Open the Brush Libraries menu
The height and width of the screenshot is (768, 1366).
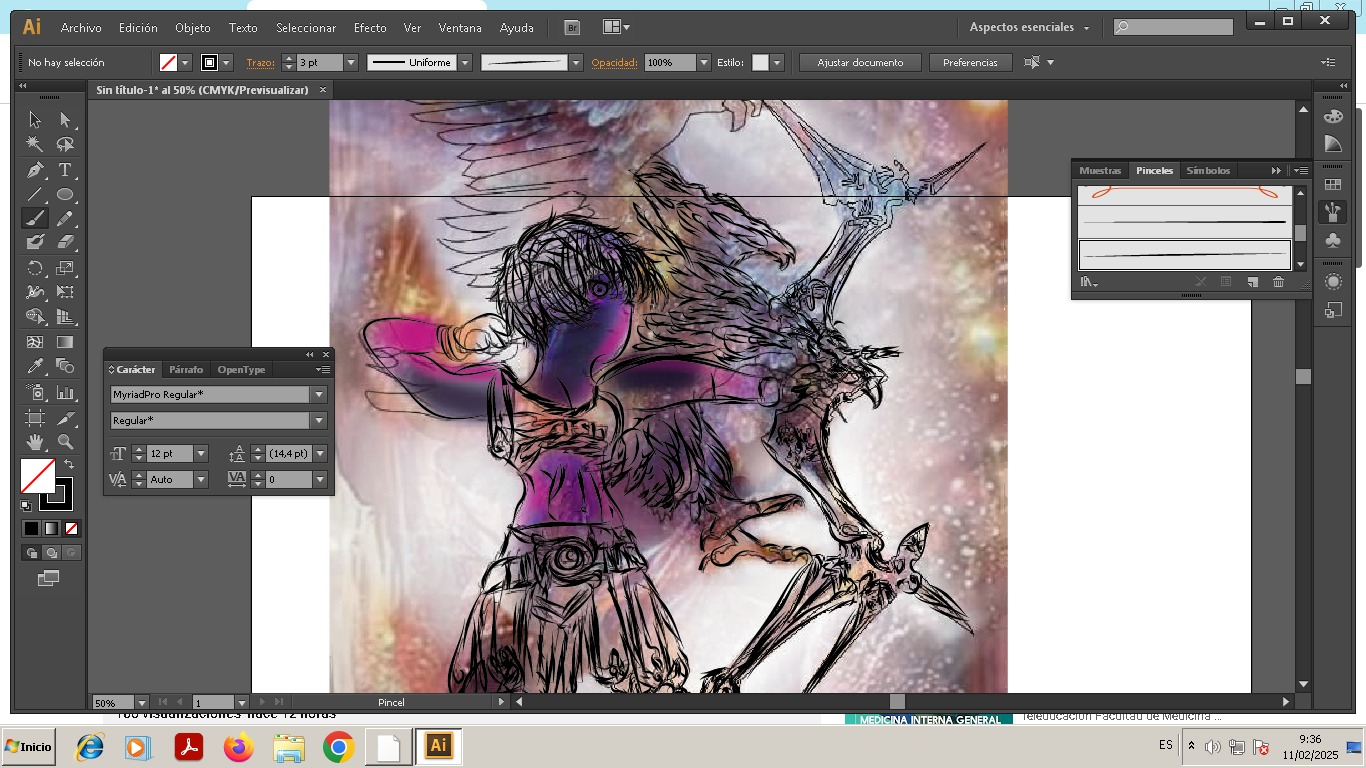click(1089, 282)
